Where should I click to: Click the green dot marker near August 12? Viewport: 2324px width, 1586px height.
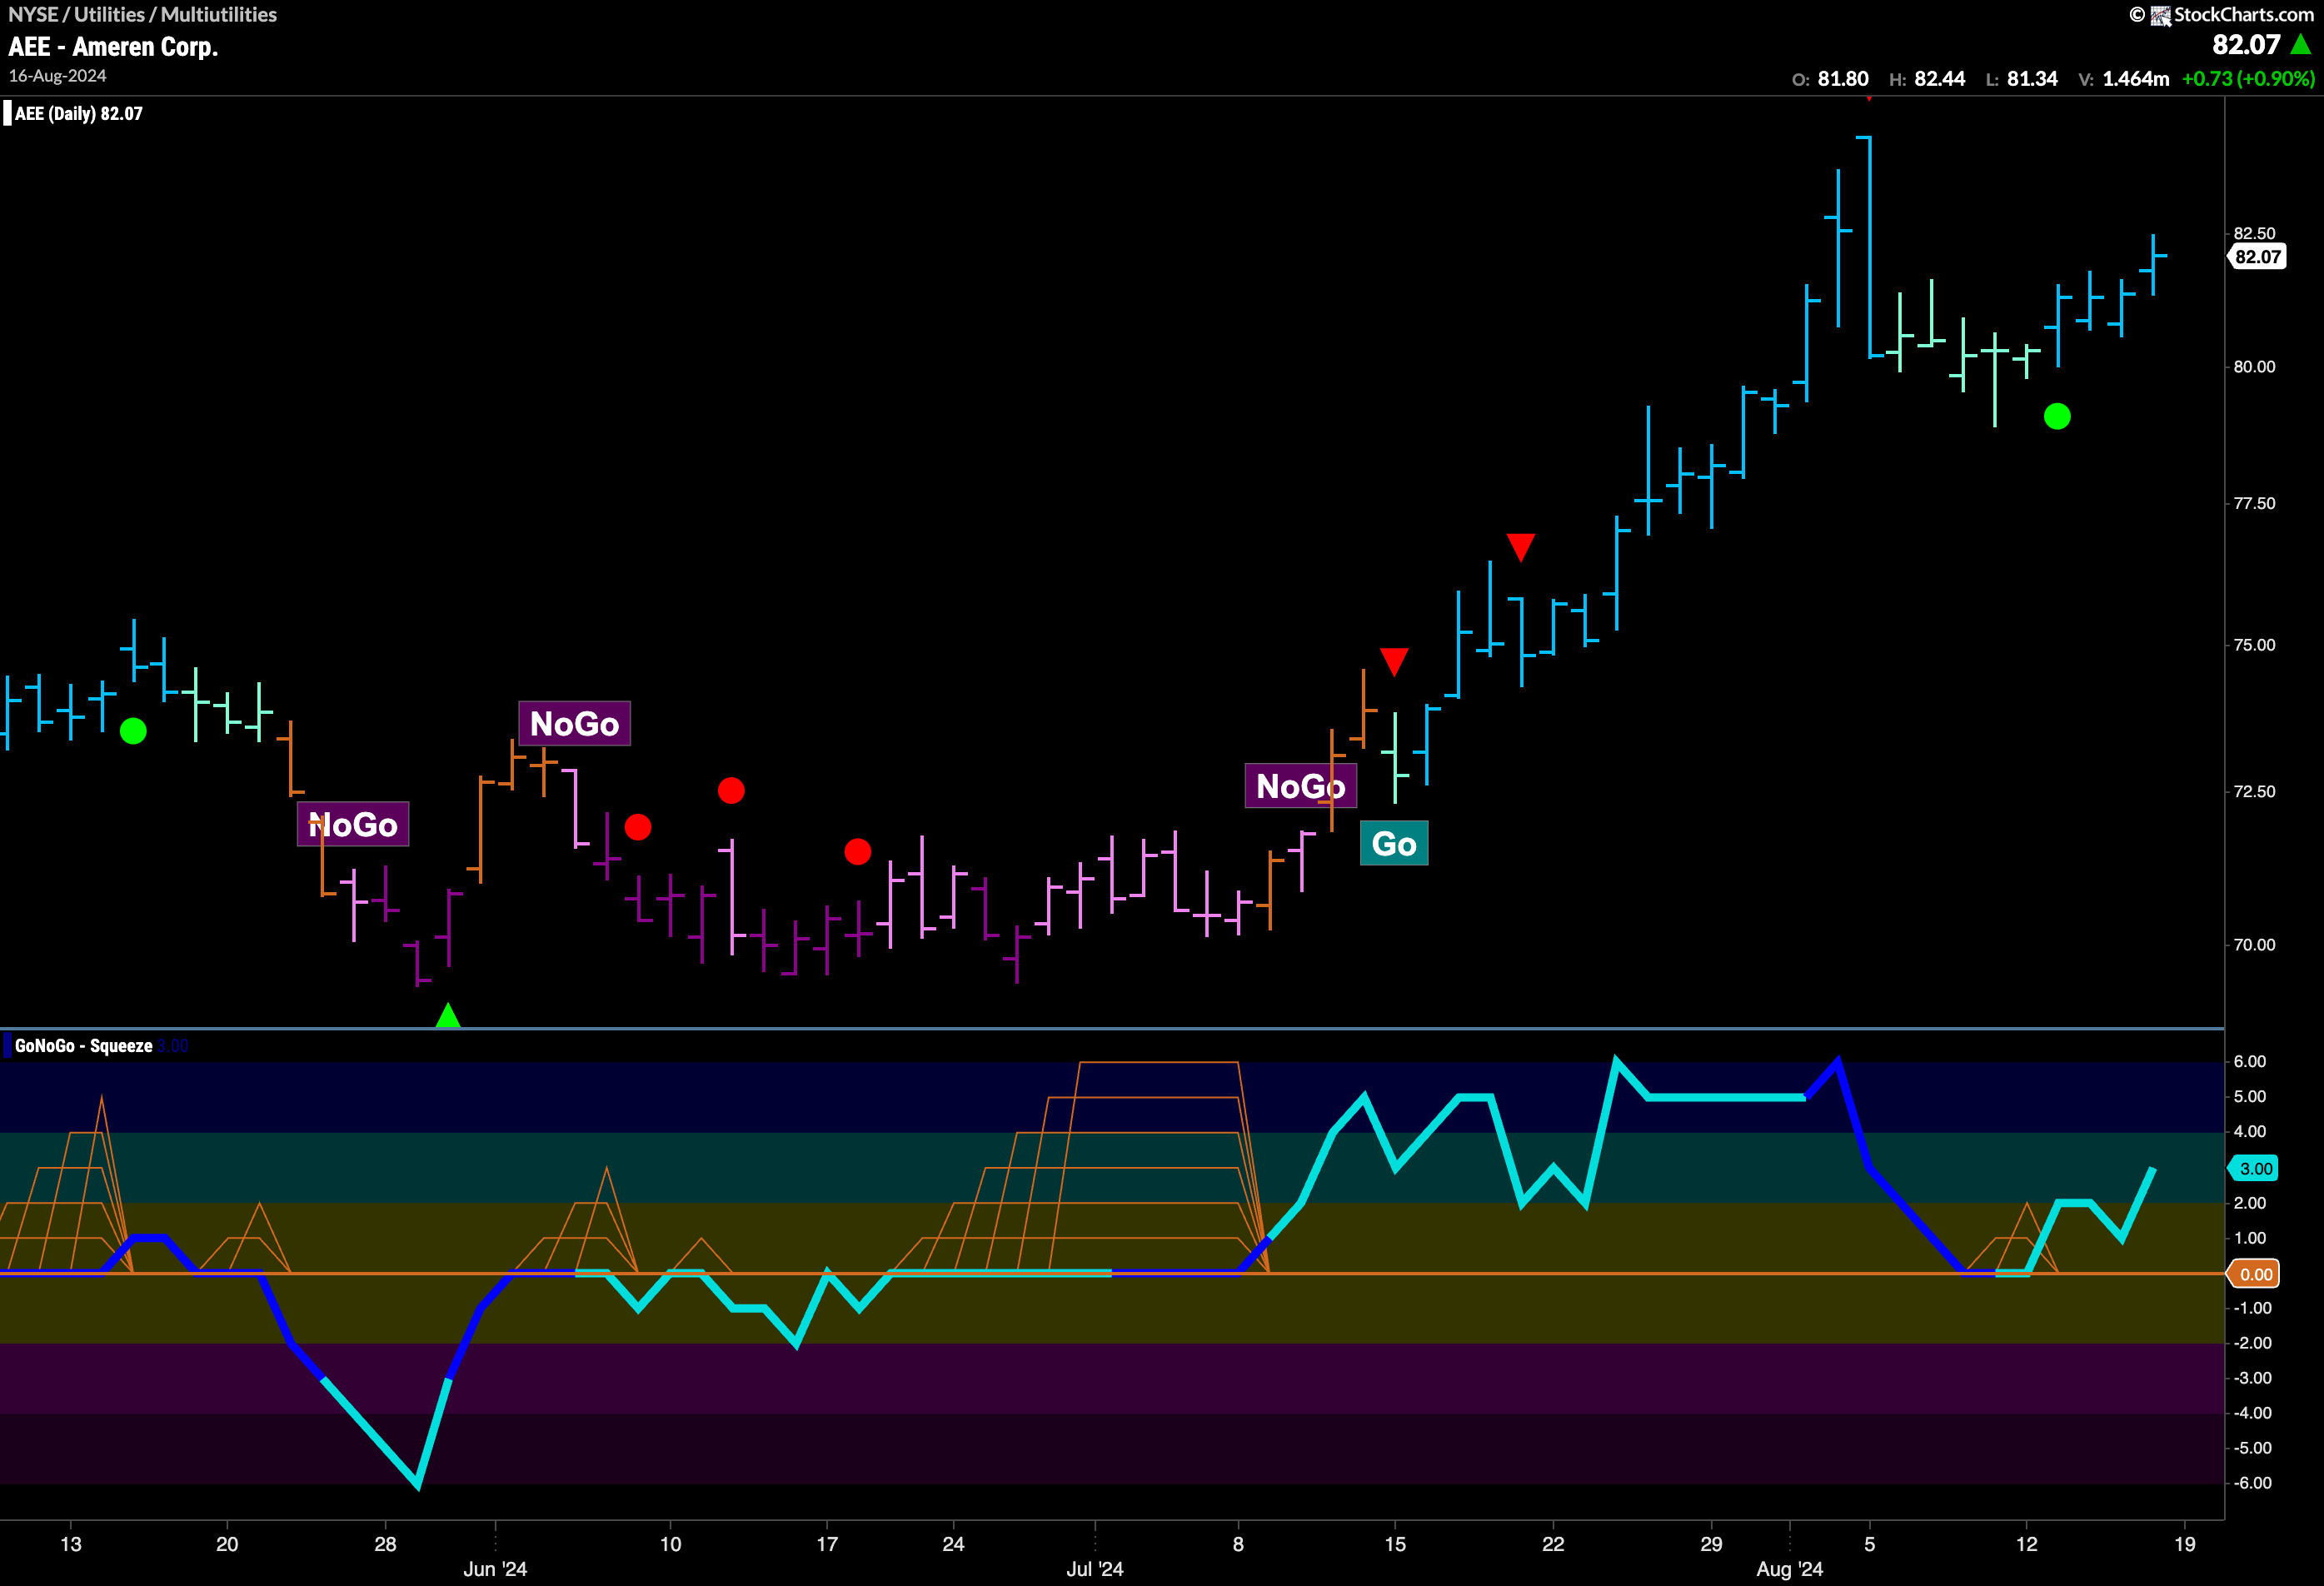(x=2057, y=416)
